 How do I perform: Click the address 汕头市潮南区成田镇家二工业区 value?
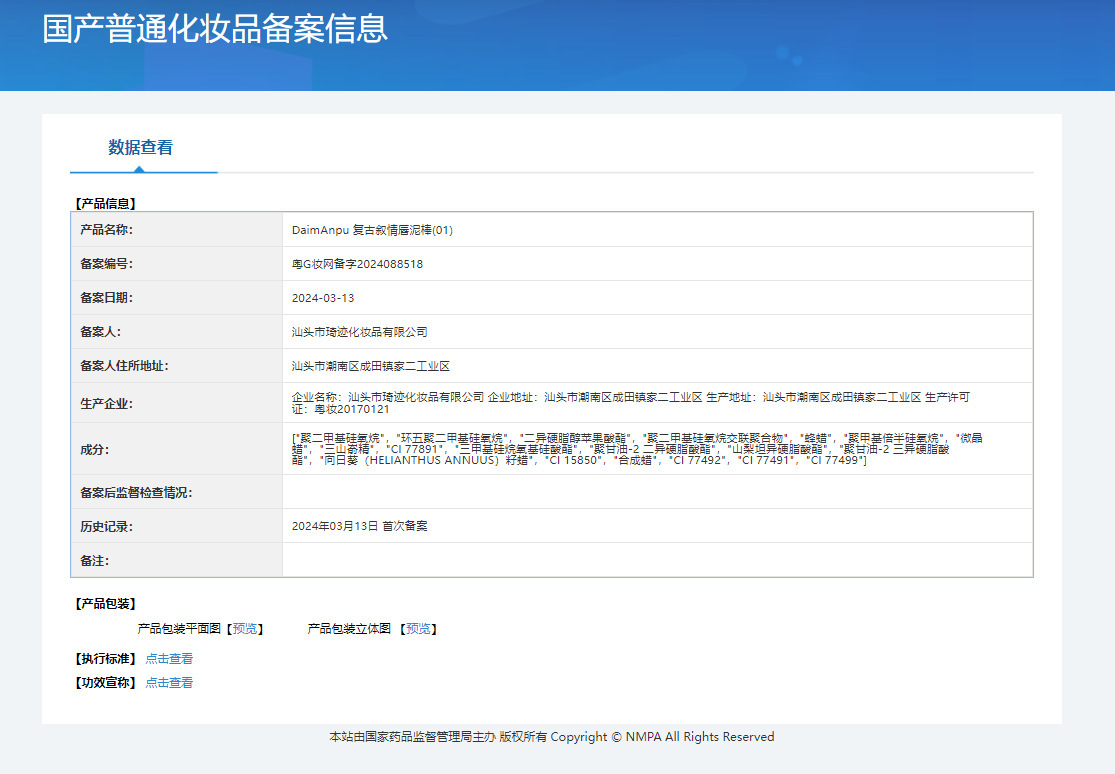370,366
